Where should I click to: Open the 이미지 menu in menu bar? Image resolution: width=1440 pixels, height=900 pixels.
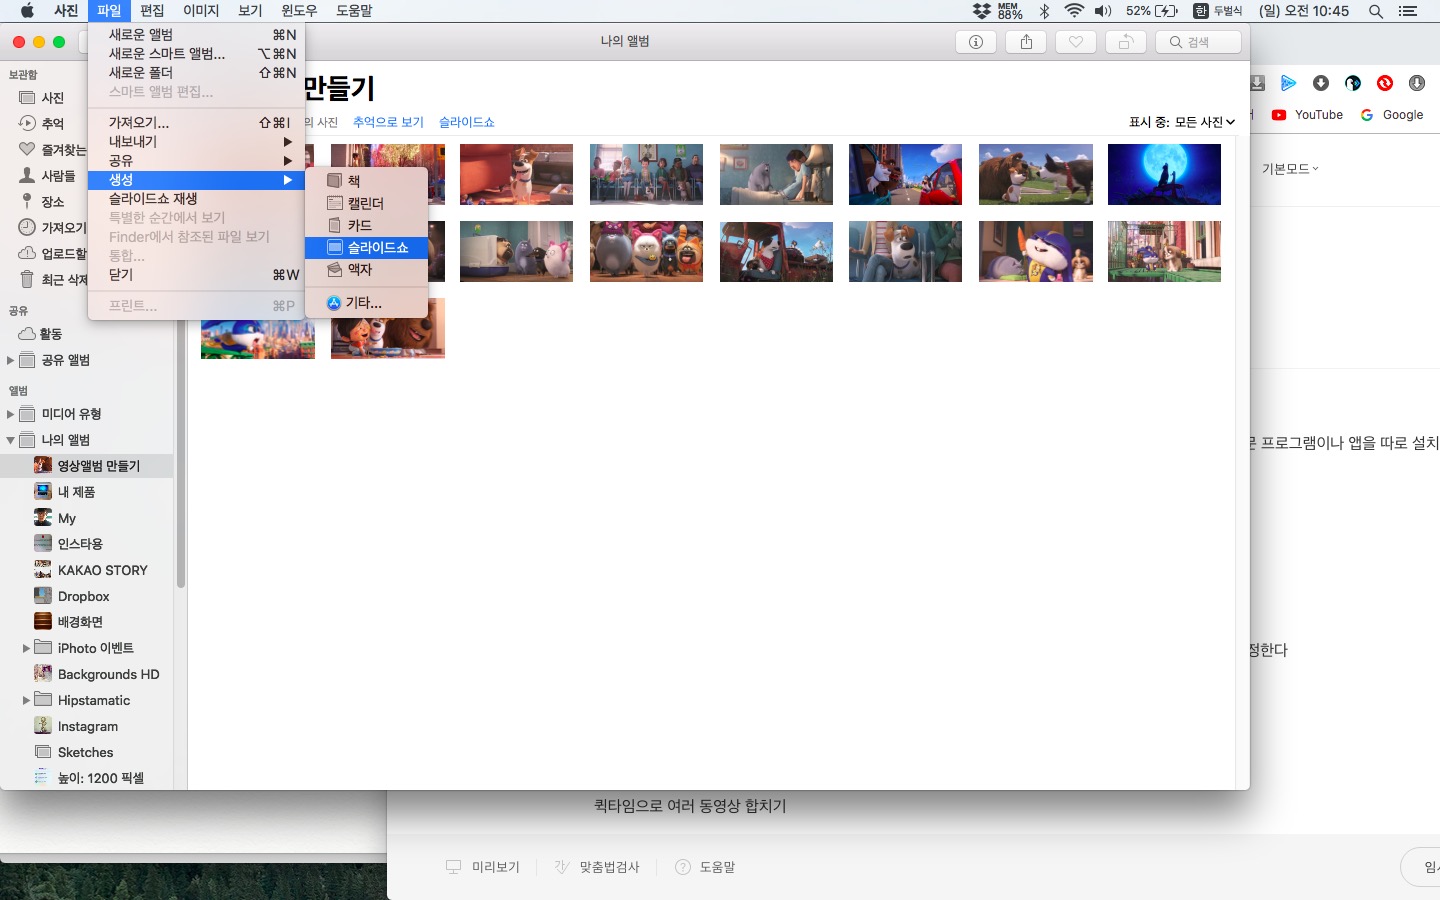point(201,11)
